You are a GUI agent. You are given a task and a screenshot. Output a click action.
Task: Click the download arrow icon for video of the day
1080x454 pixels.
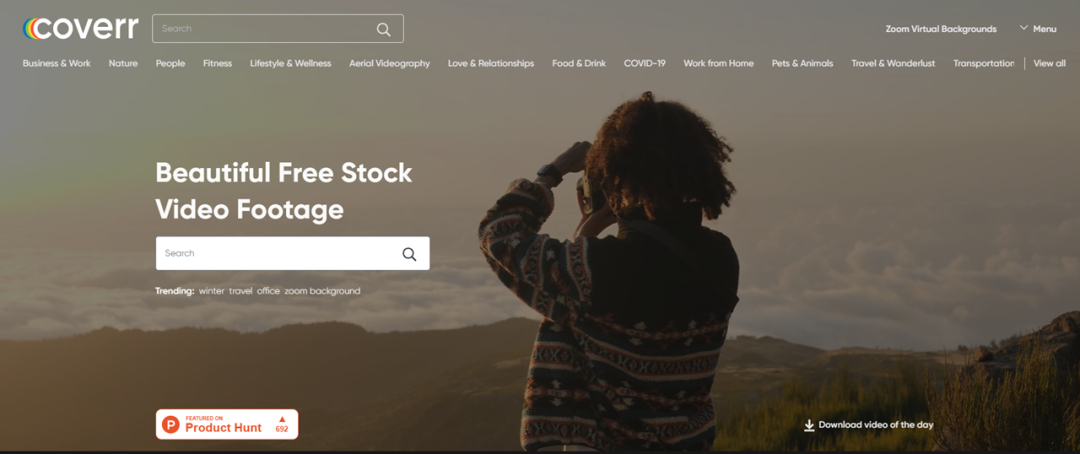coord(809,425)
